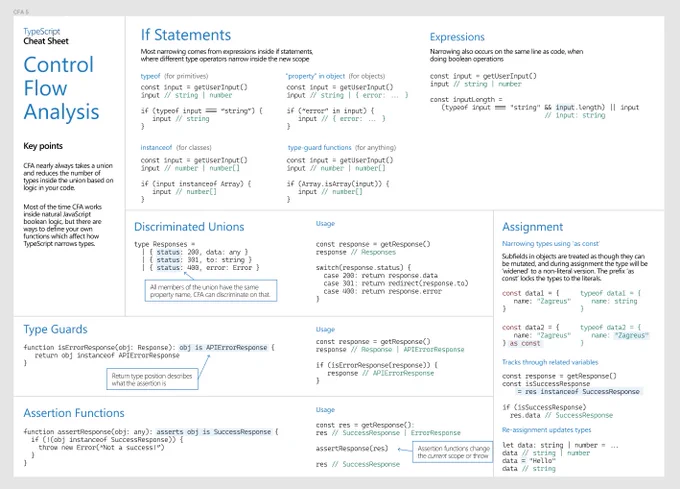Select 'Tracks through related variables' subheading

point(550,362)
